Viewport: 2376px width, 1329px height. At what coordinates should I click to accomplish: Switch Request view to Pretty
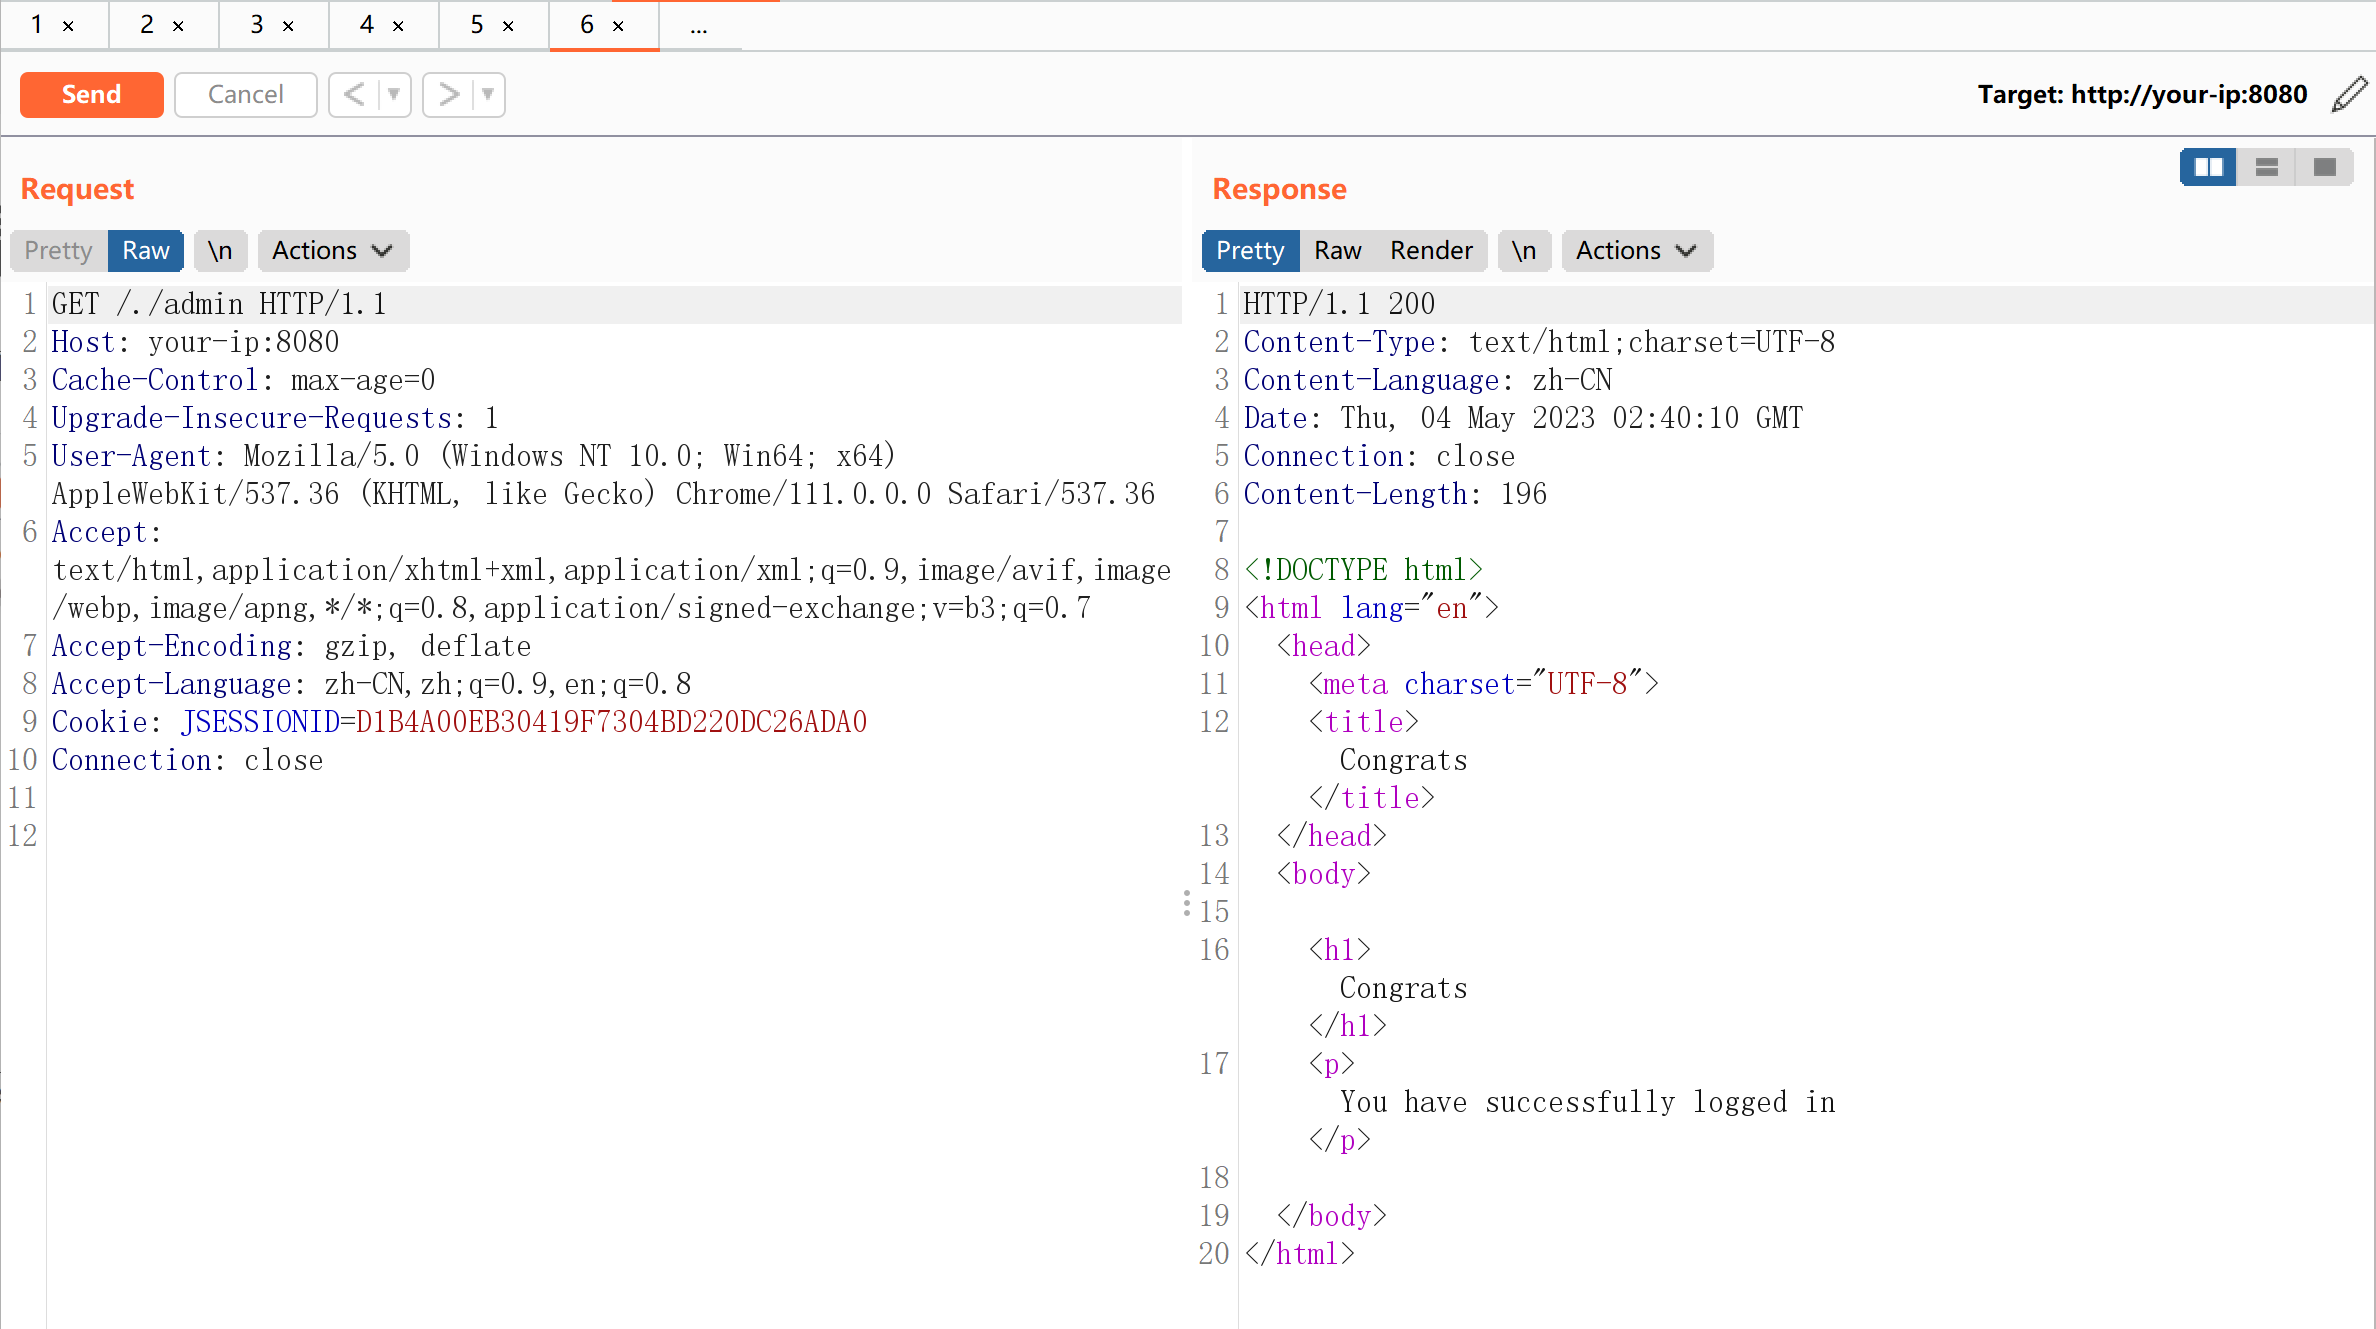[x=58, y=251]
